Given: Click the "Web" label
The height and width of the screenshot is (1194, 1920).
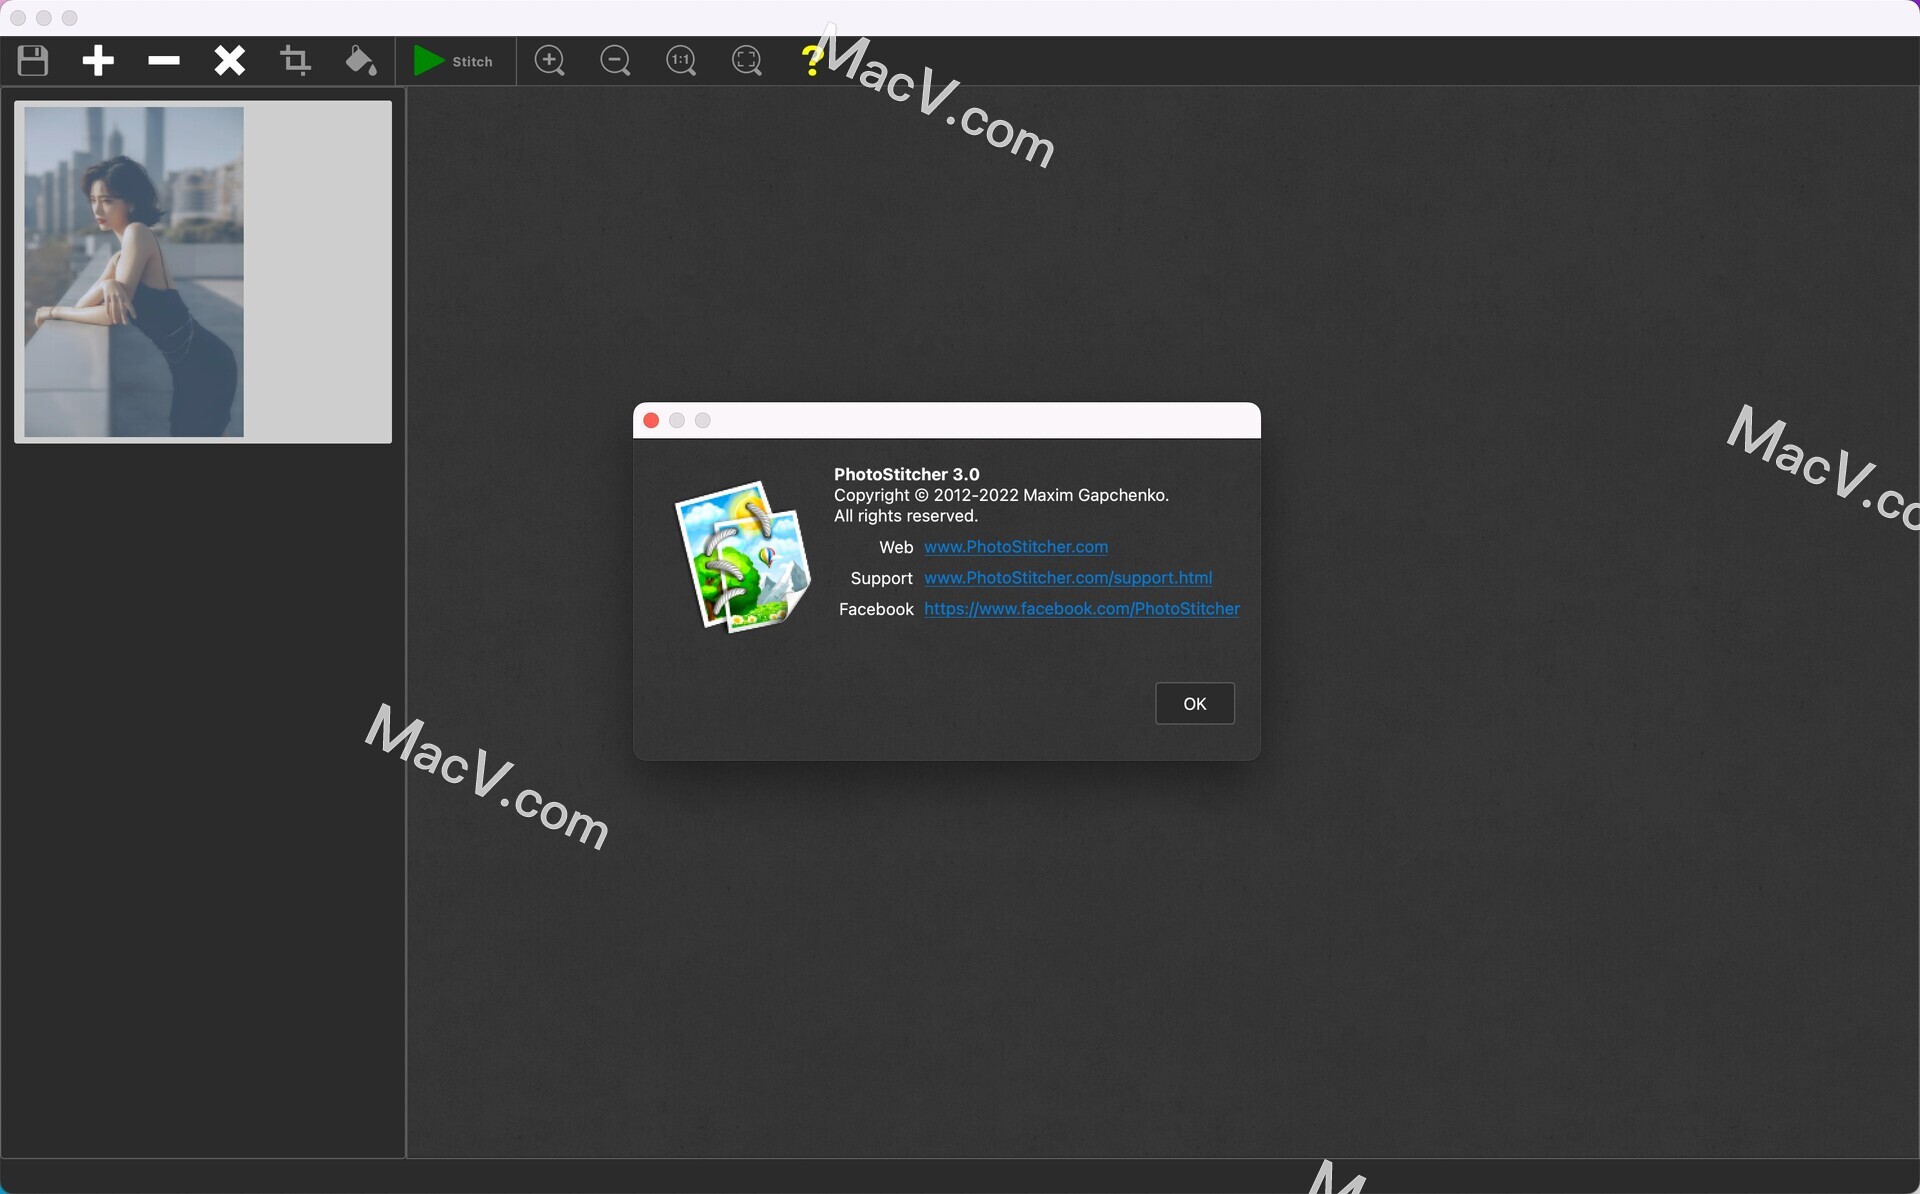Looking at the screenshot, I should pos(896,547).
